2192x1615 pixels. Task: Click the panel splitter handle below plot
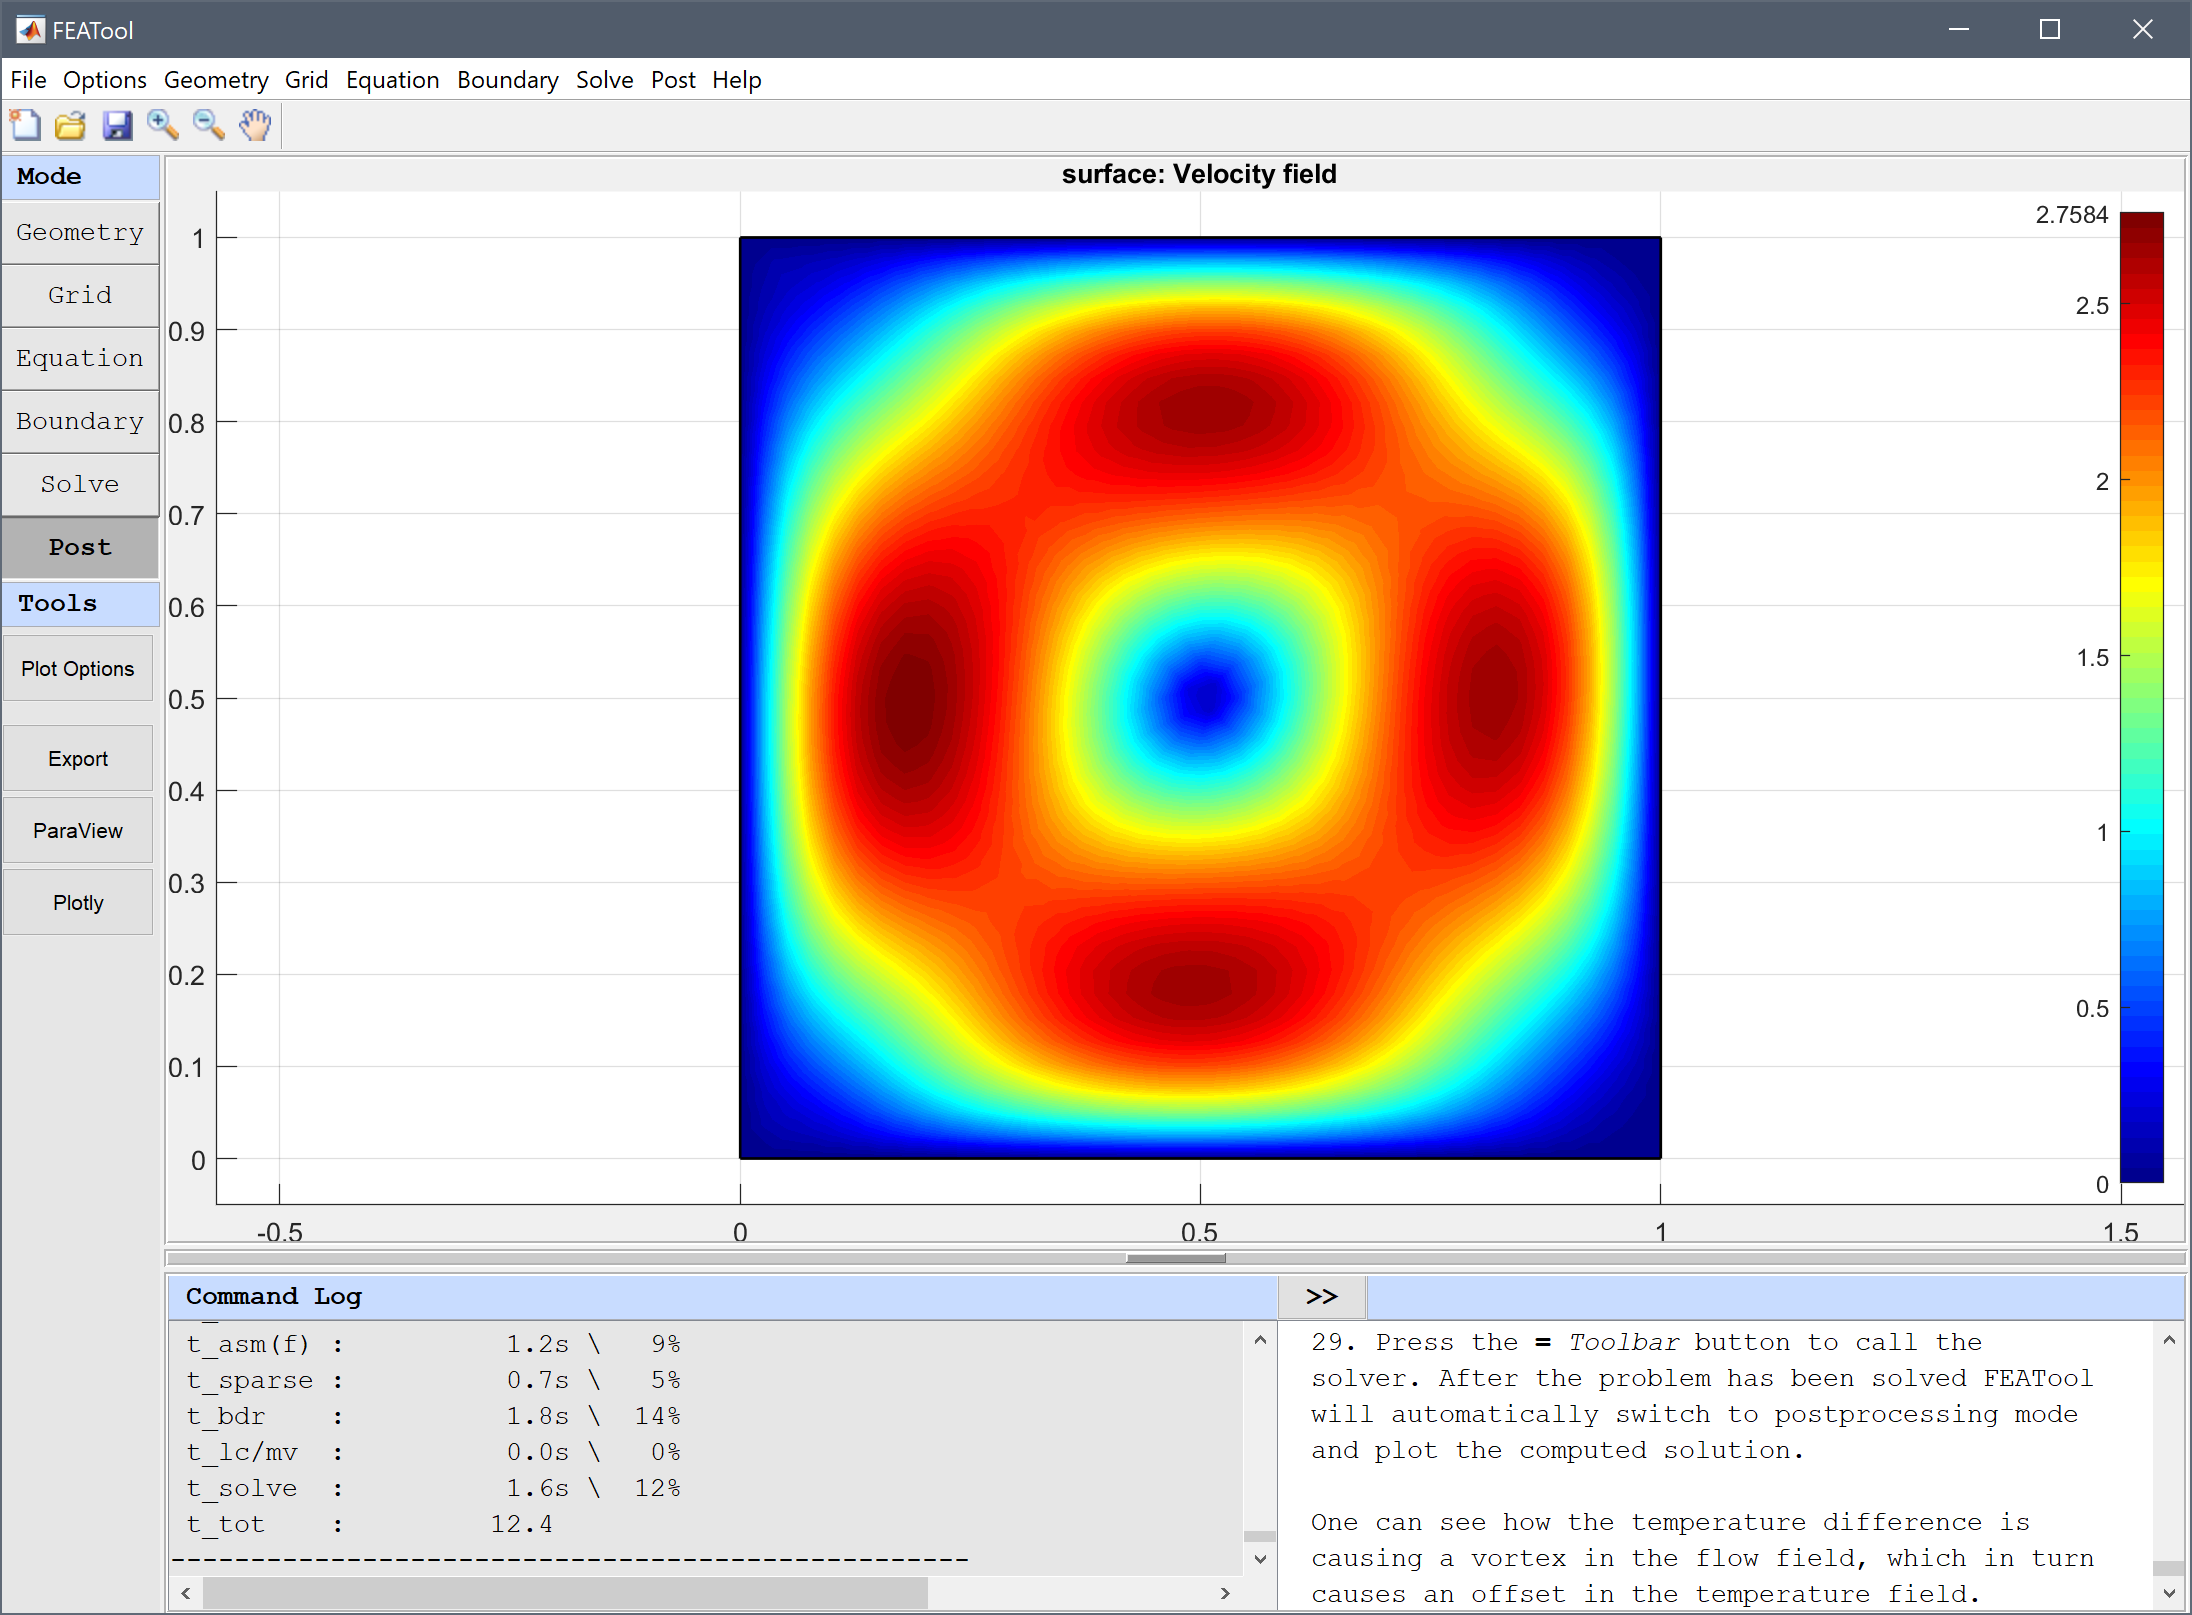coord(1176,1259)
